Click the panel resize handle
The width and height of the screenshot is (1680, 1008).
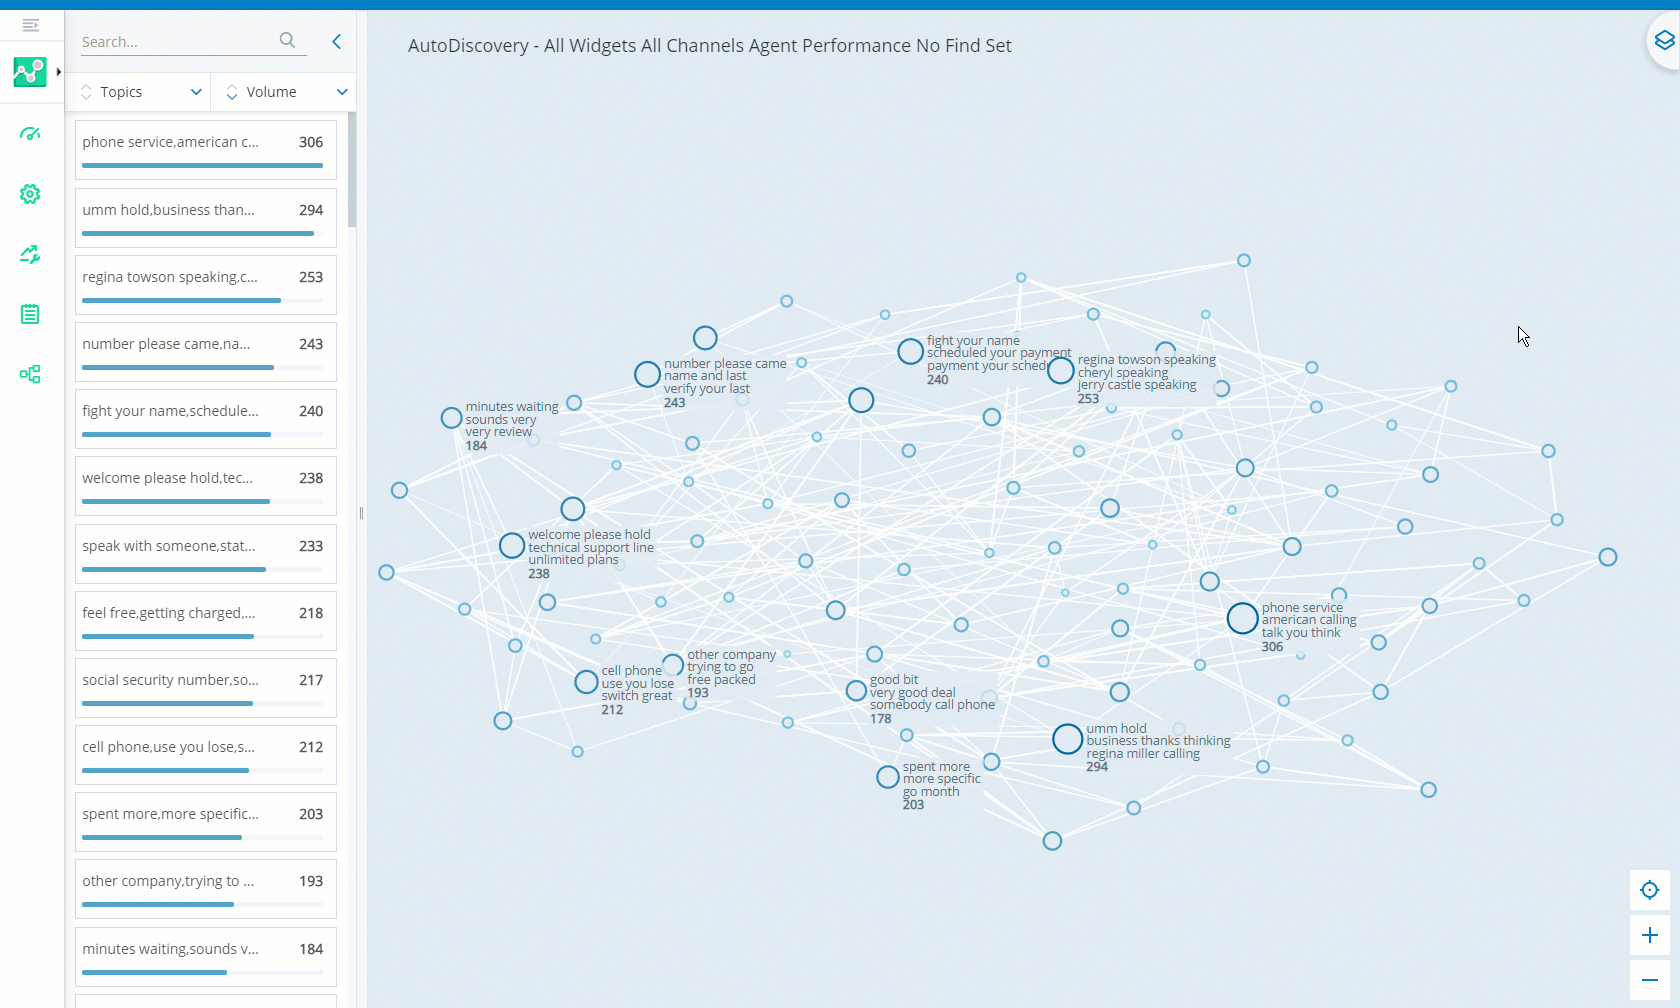[x=361, y=513]
